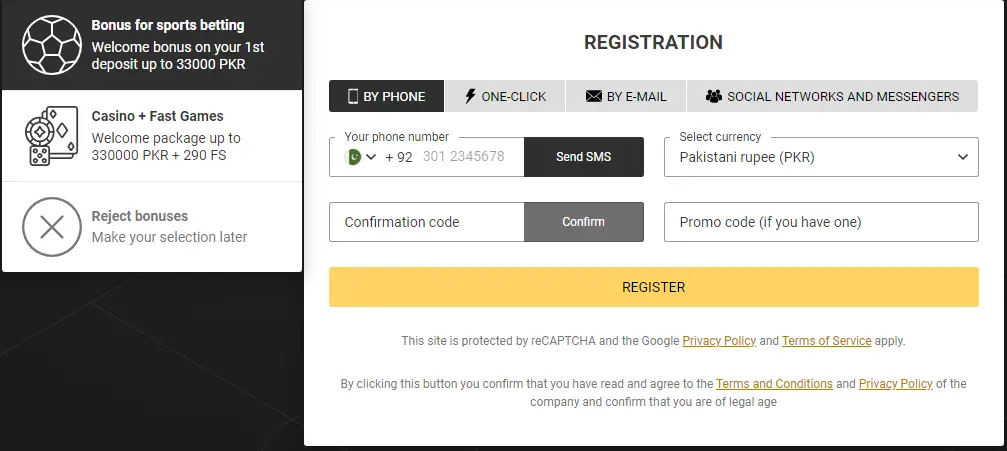This screenshot has width=1007, height=451.
Task: Expand the country code chevron
Action: click(x=371, y=157)
